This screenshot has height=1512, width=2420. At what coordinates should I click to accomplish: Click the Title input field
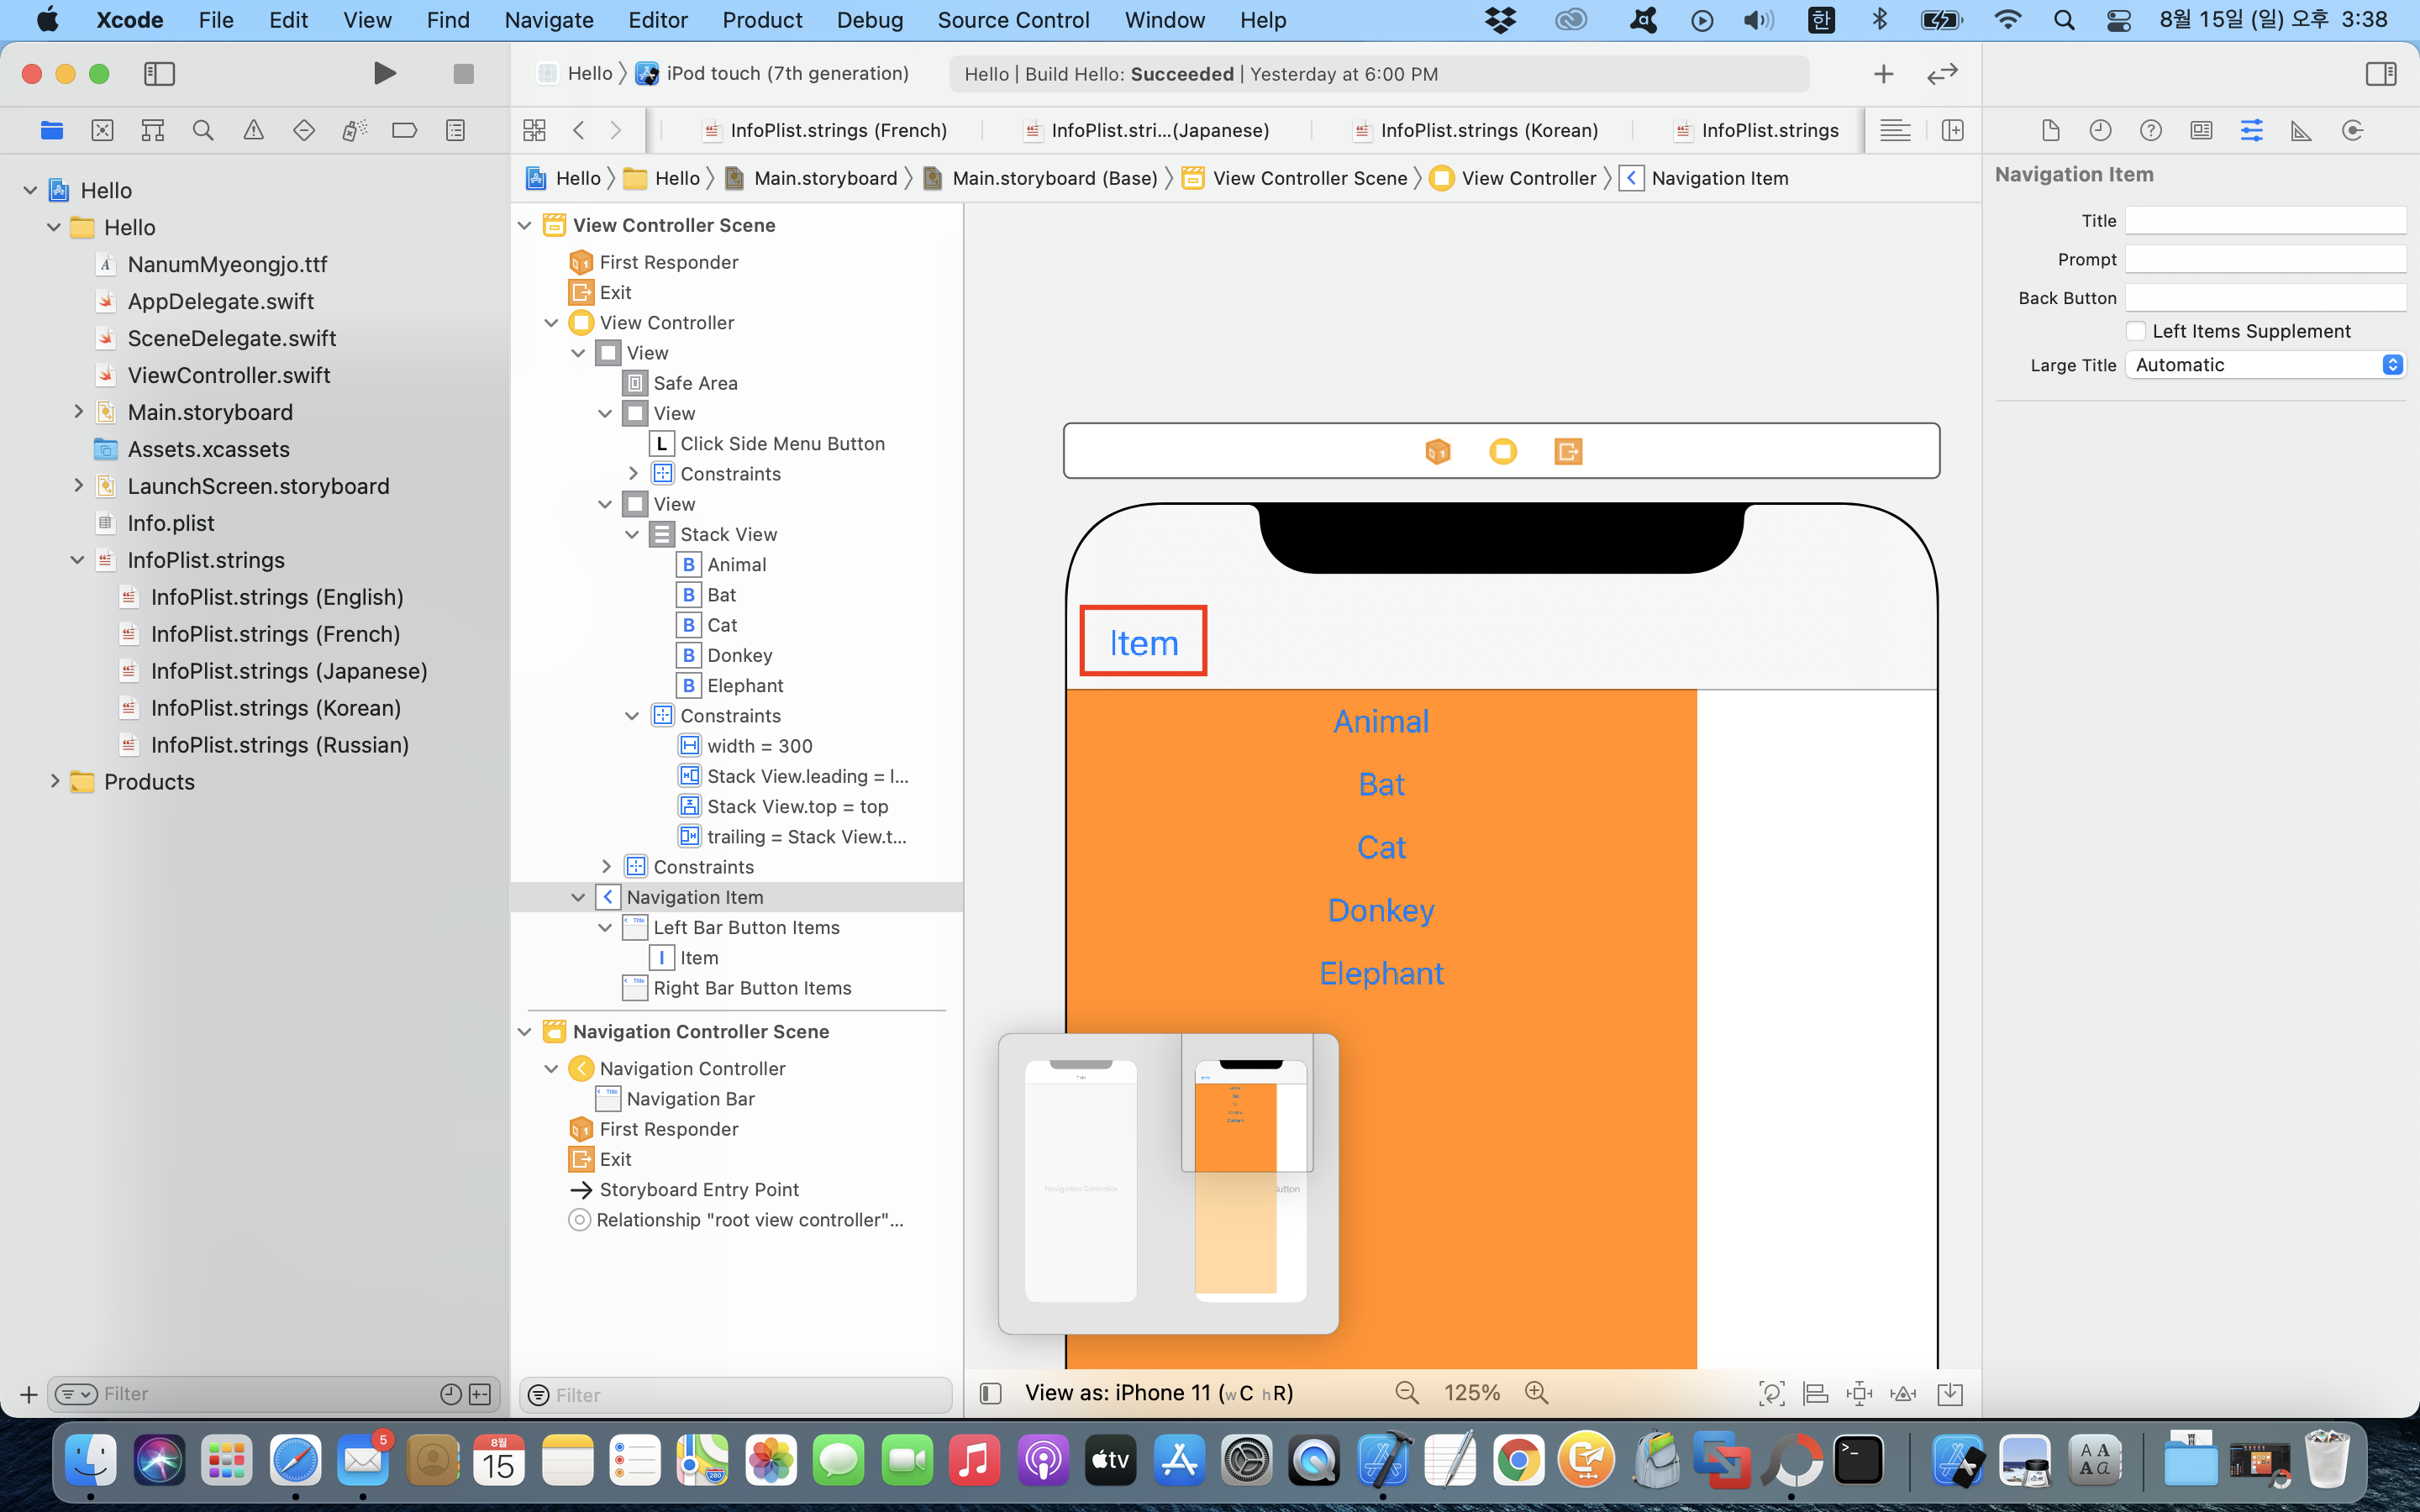pyautogui.click(x=2265, y=220)
